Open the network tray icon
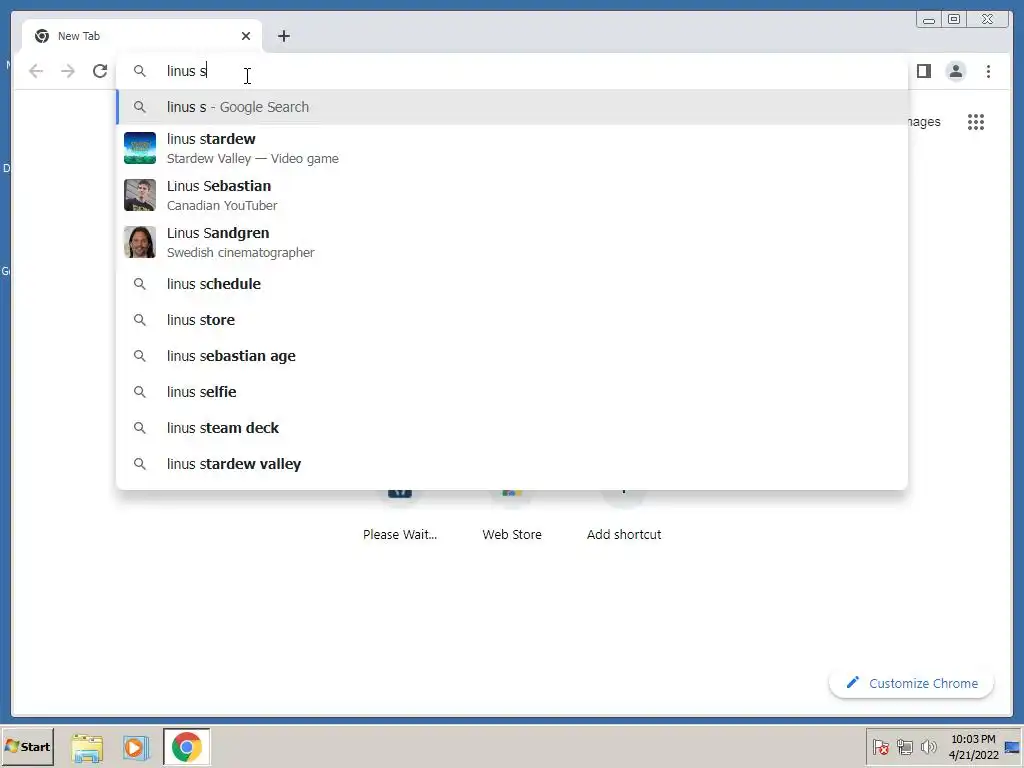This screenshot has height=768, width=1024. click(904, 747)
